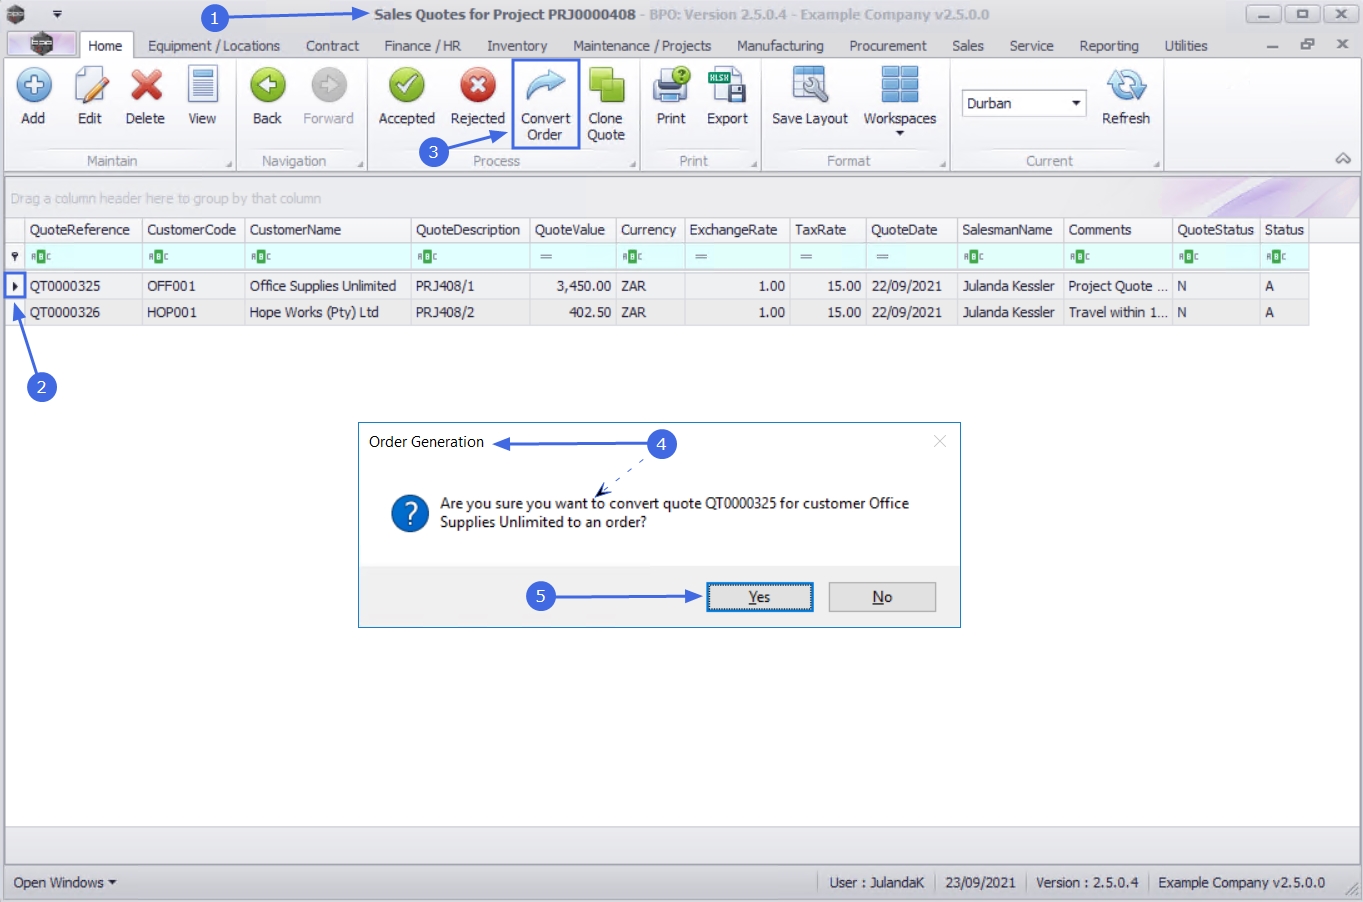Click the QuoteDate column header
The height and width of the screenshot is (902, 1363).
(x=911, y=230)
